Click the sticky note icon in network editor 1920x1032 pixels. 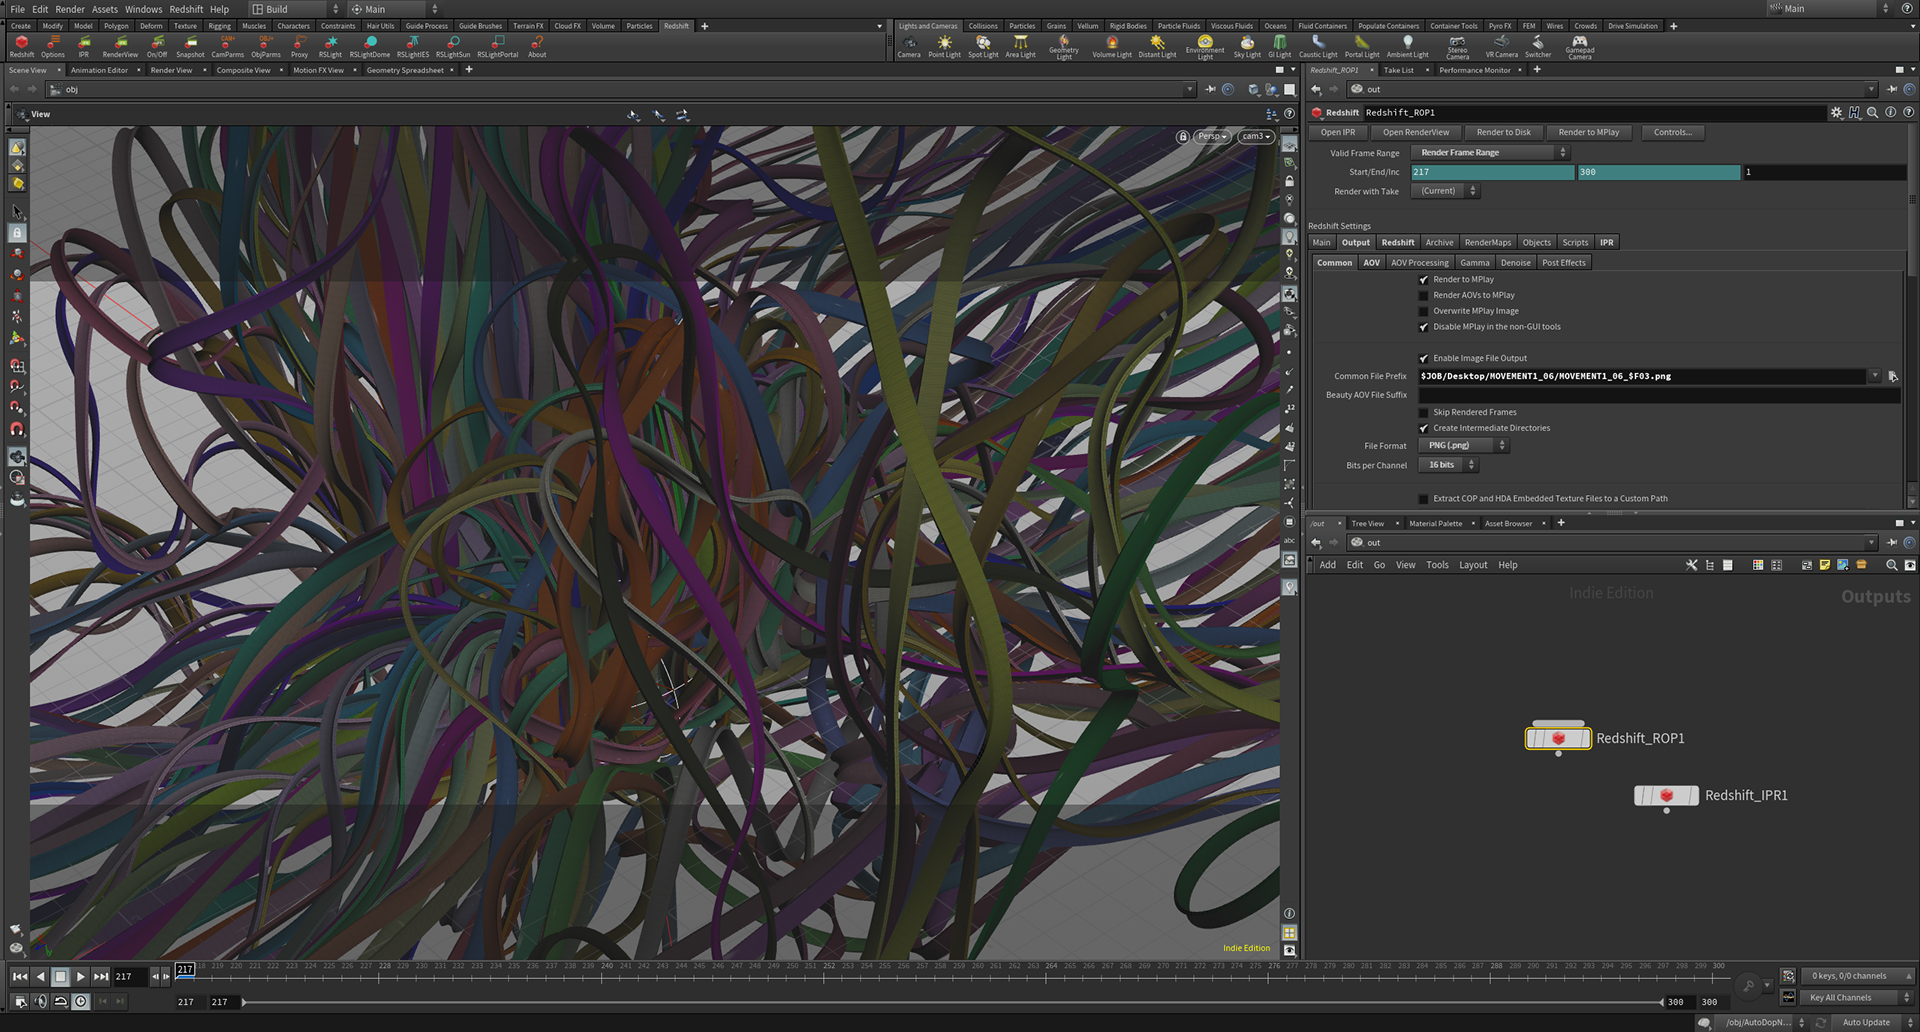1824,565
